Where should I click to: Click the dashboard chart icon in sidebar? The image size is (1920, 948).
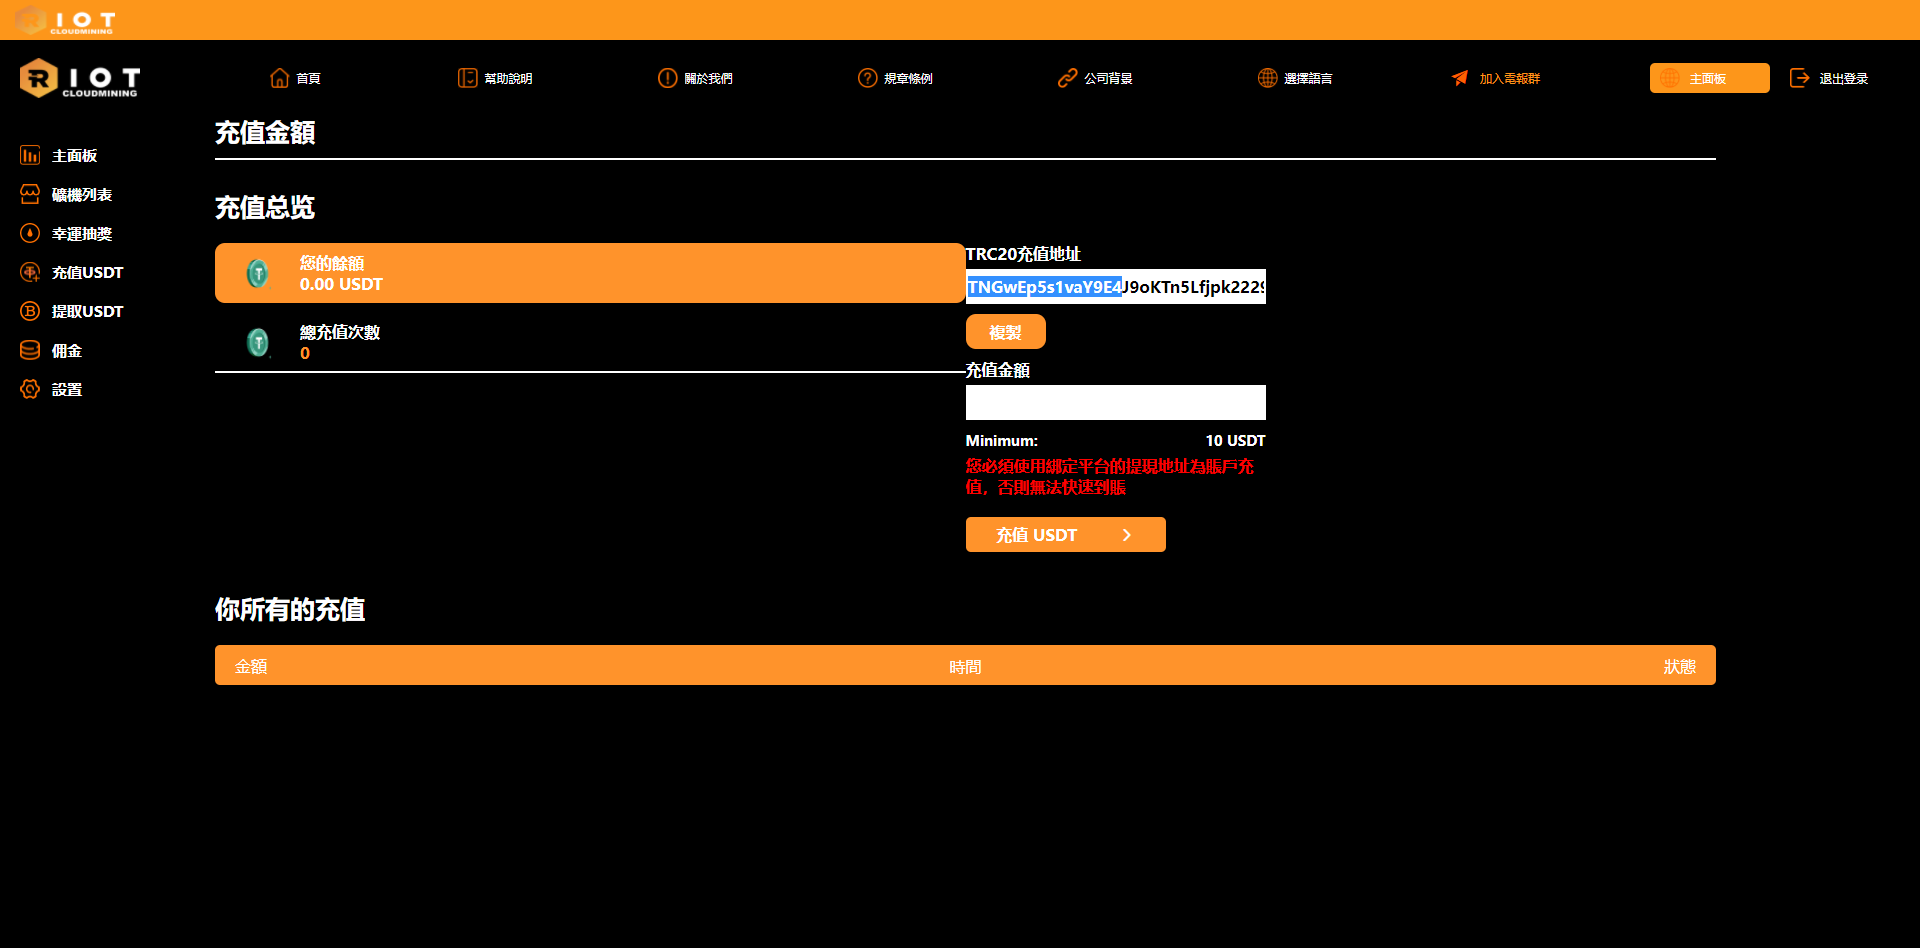coord(30,155)
